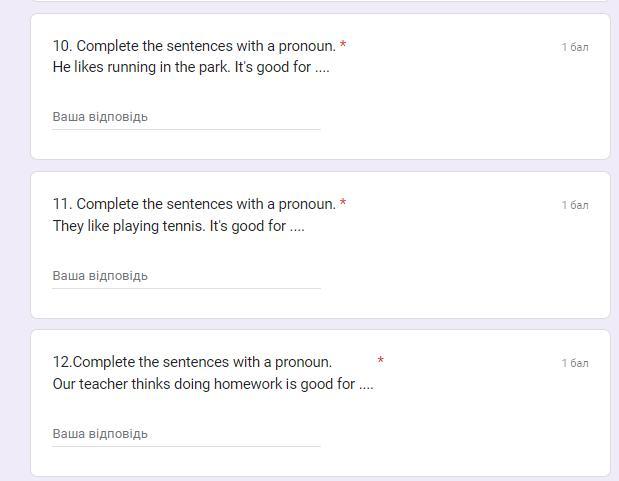Click the red required asterisk on question 11
Viewport: 619px width, 481px height.
pyautogui.click(x=343, y=203)
